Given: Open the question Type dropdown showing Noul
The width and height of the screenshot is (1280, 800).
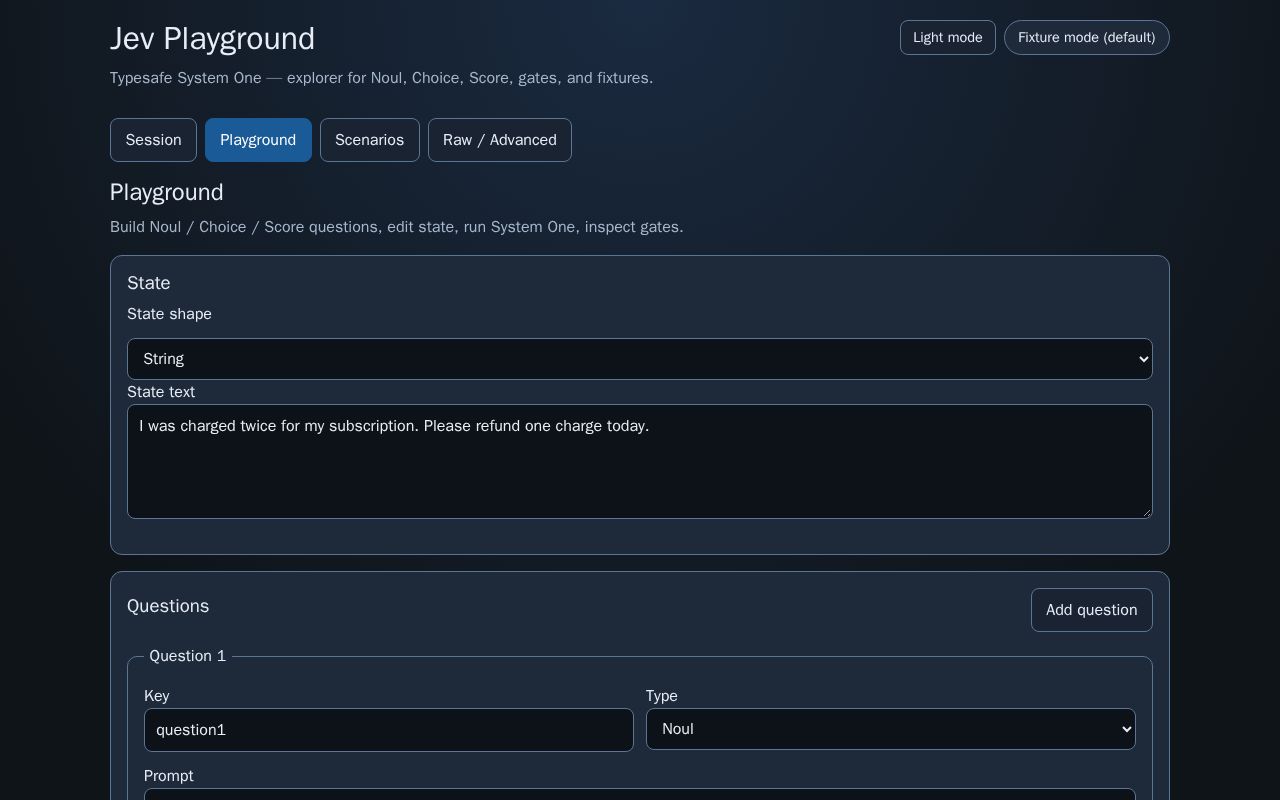Looking at the screenshot, I should [x=891, y=729].
